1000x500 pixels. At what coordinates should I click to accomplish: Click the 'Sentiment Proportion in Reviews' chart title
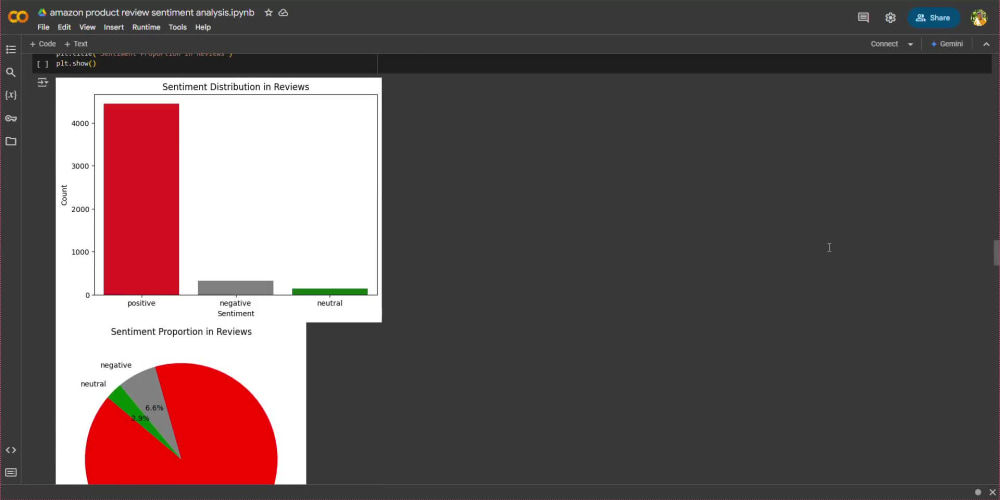[x=181, y=332]
